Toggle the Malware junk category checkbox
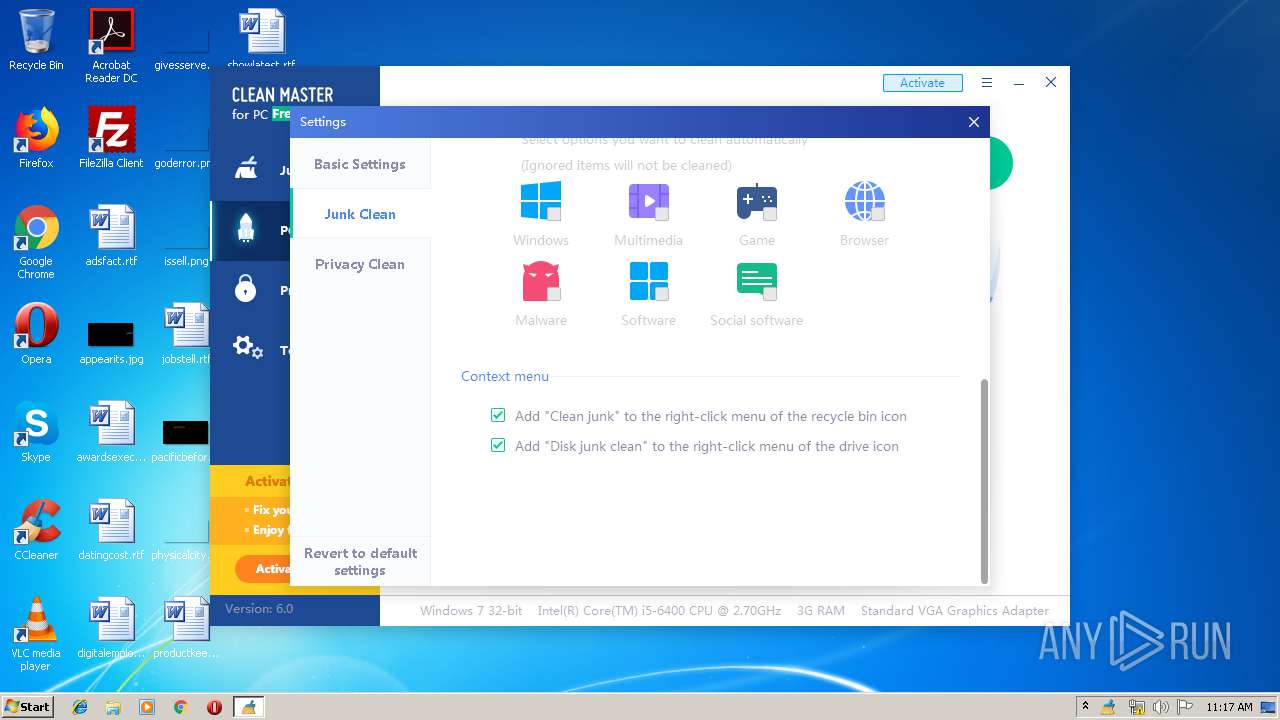The image size is (1280, 720). click(553, 294)
